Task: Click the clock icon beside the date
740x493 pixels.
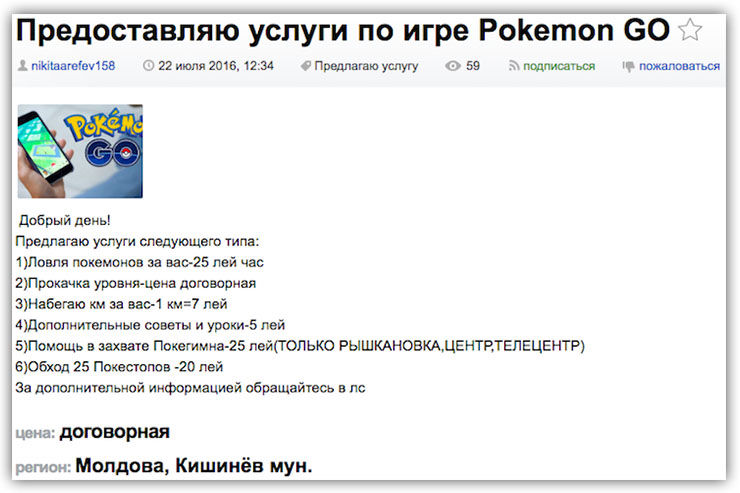Action: point(148,66)
